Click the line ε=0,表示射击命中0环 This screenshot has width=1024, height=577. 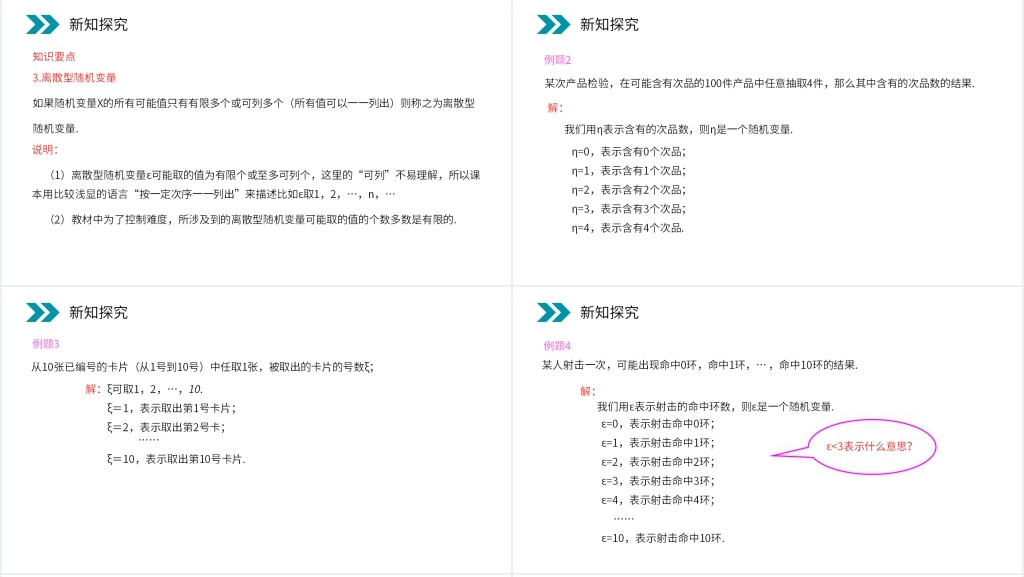(658, 424)
